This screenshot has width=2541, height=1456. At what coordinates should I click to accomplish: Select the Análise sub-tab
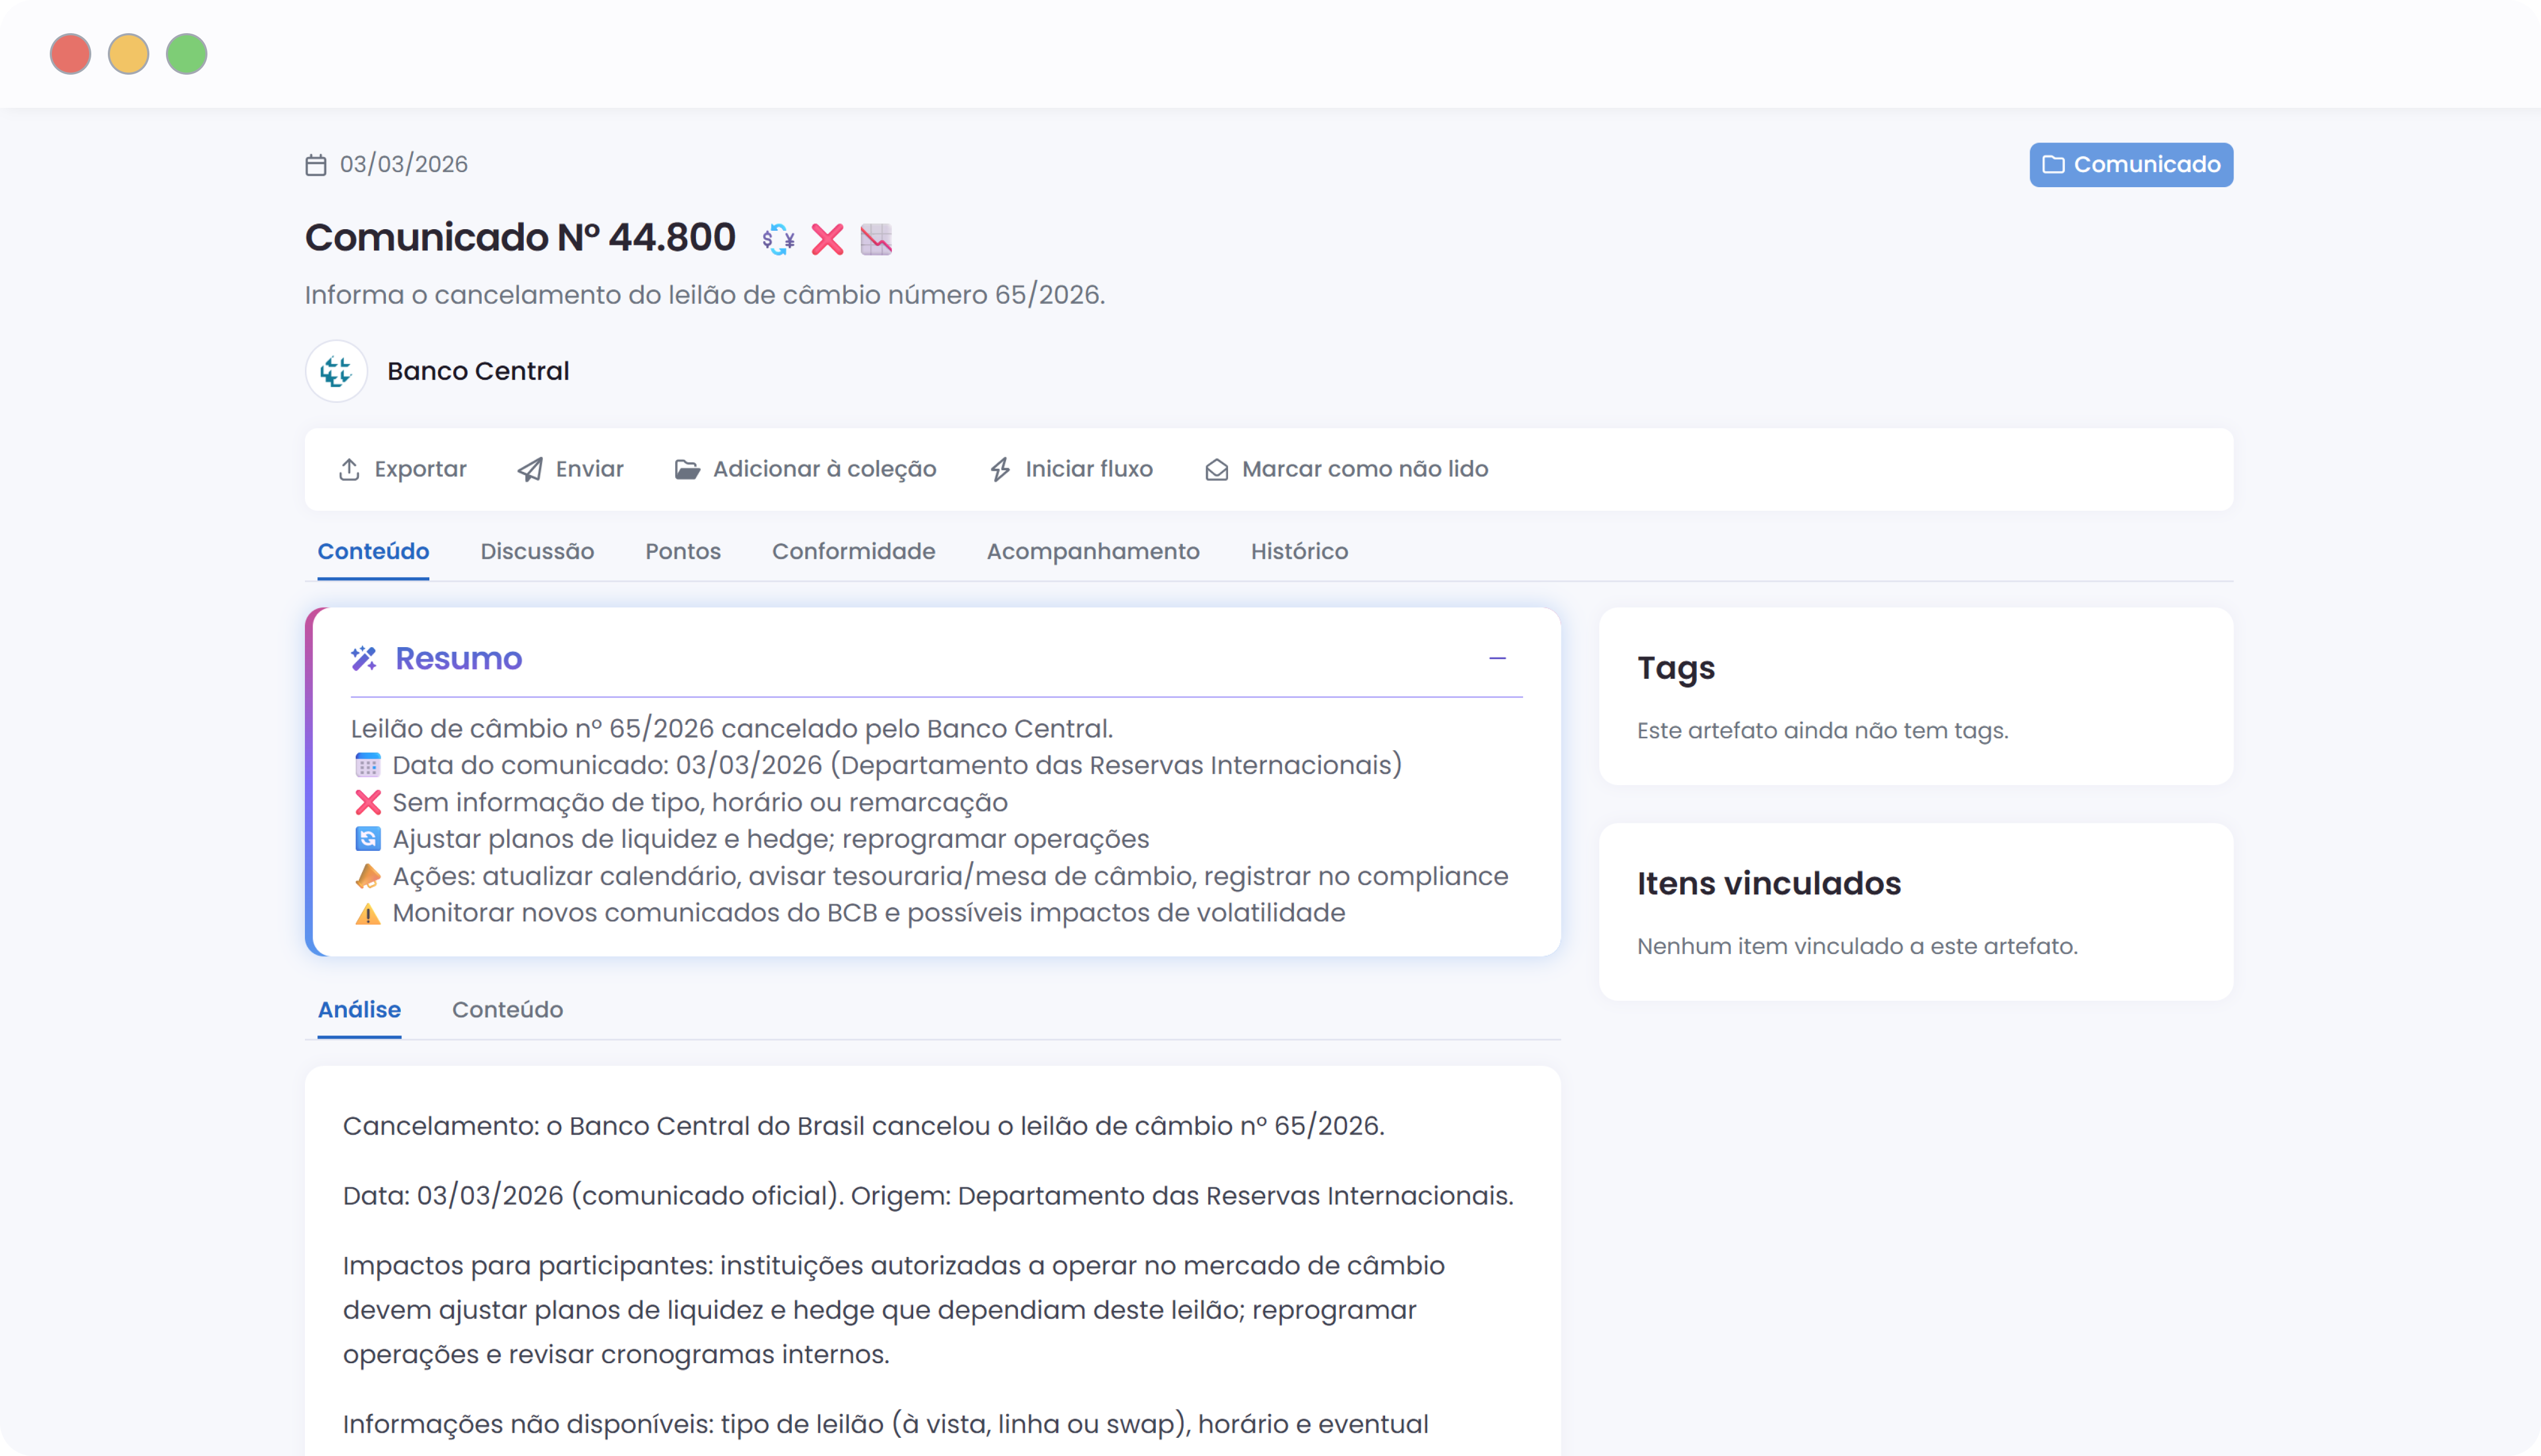pos(359,1010)
